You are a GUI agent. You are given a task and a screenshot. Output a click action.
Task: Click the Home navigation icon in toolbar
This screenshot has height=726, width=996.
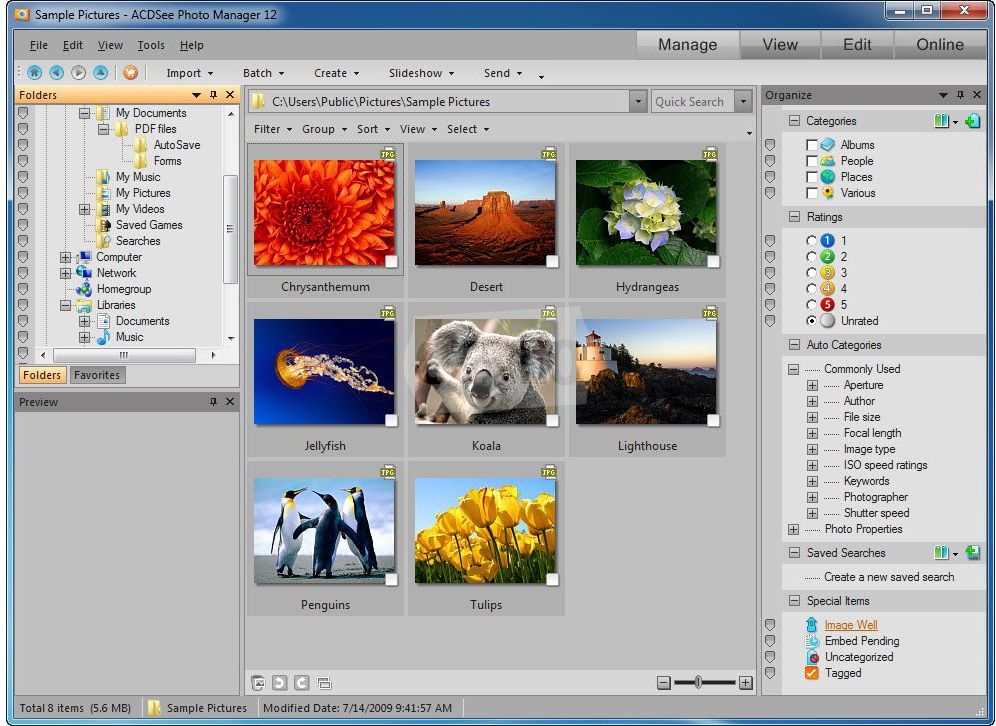click(34, 73)
